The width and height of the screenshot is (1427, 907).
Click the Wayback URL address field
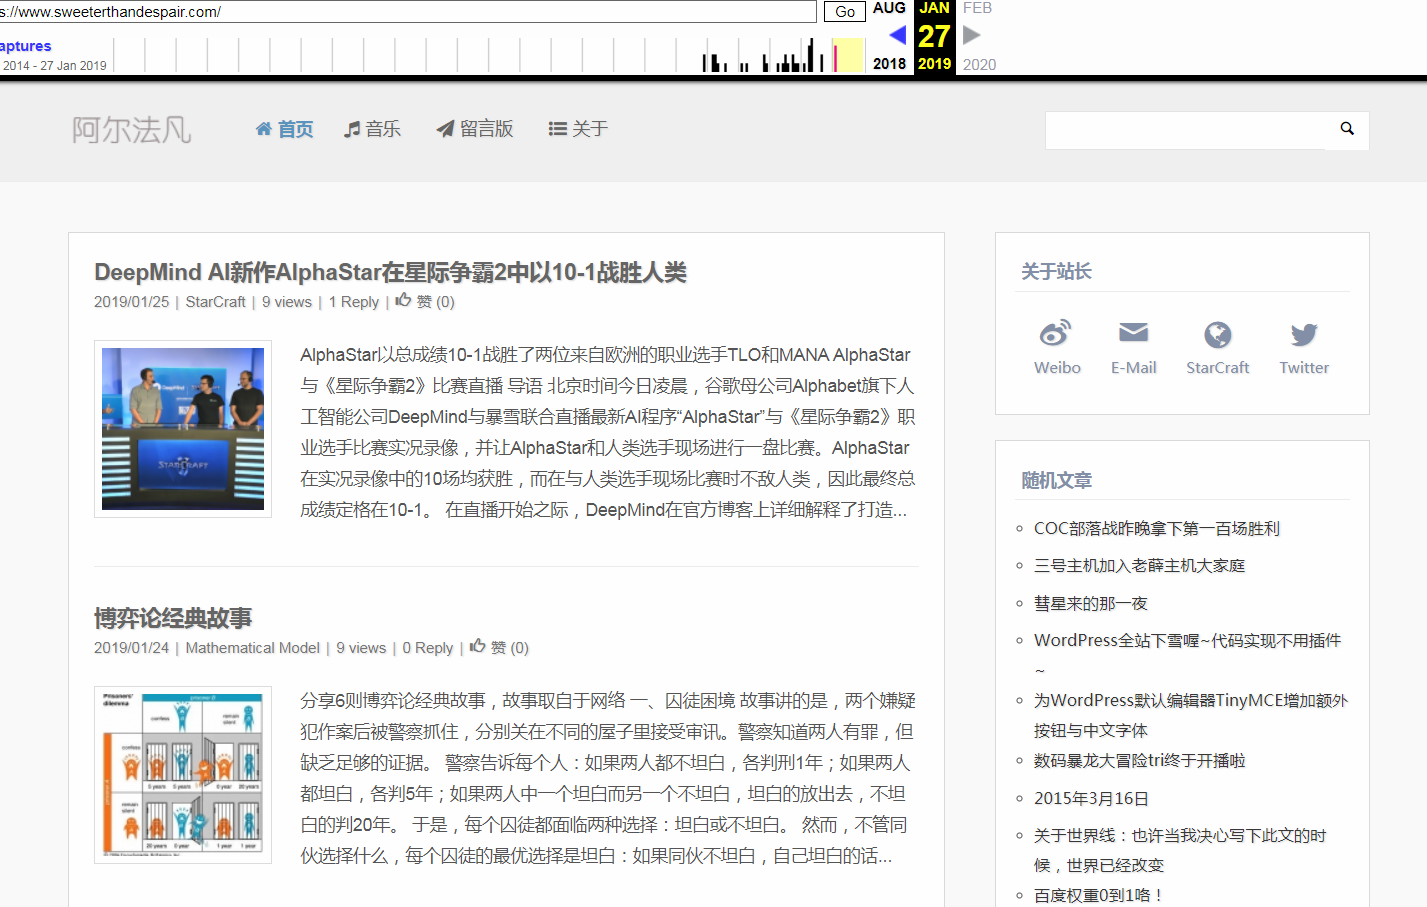point(408,11)
